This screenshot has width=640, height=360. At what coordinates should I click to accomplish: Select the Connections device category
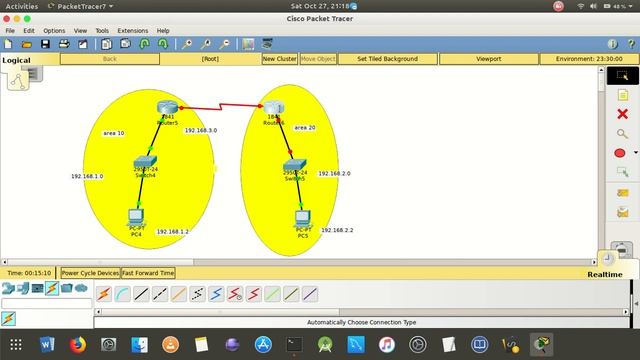[52, 289]
